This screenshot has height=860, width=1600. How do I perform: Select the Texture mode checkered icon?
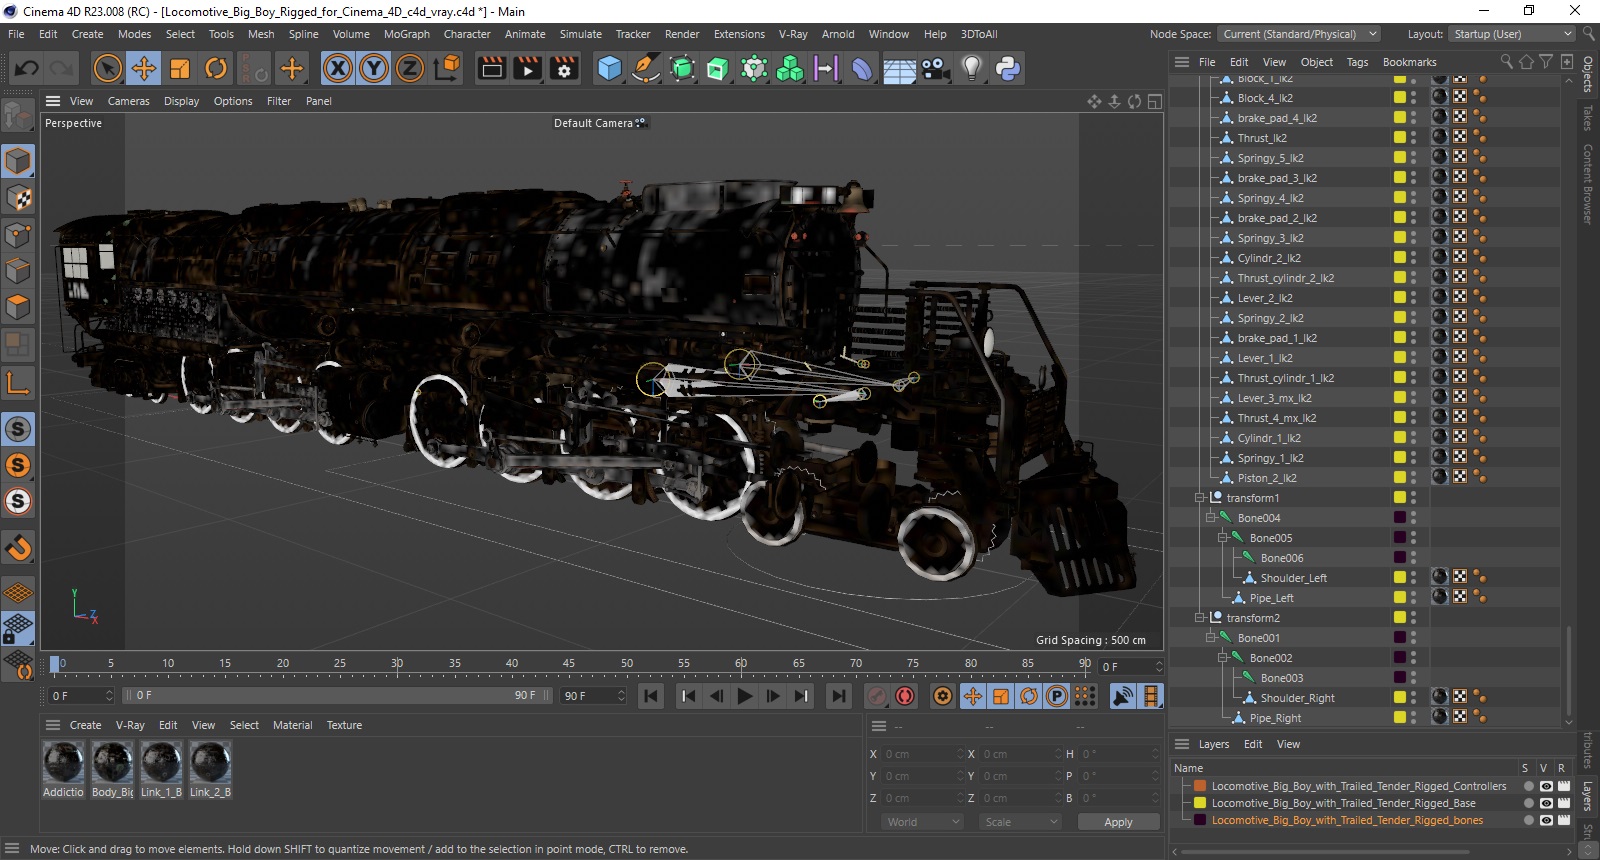point(18,198)
